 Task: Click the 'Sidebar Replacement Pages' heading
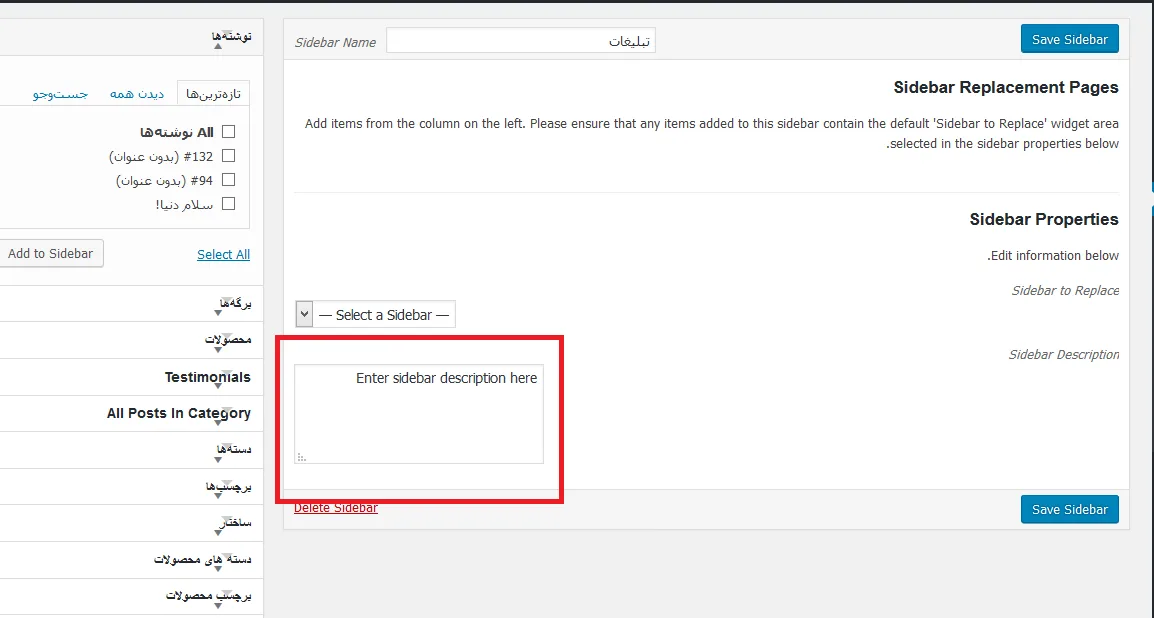[x=1006, y=88]
